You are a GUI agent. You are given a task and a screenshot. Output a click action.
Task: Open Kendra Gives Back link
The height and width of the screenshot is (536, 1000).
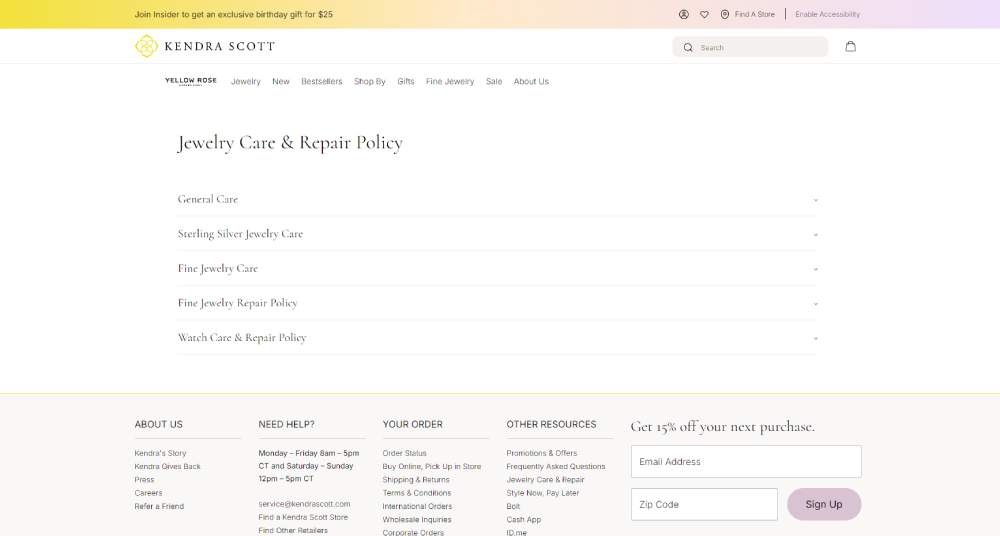[x=167, y=466]
